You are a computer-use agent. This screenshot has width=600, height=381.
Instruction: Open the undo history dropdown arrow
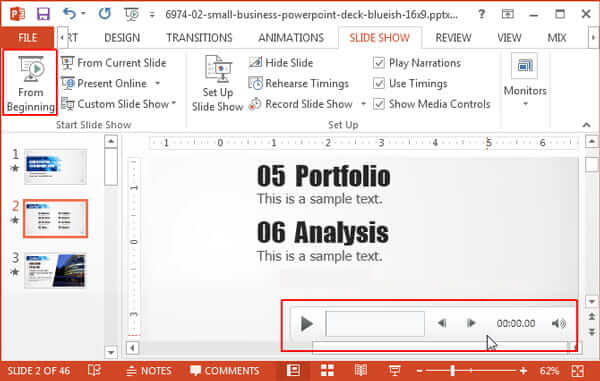click(83, 14)
